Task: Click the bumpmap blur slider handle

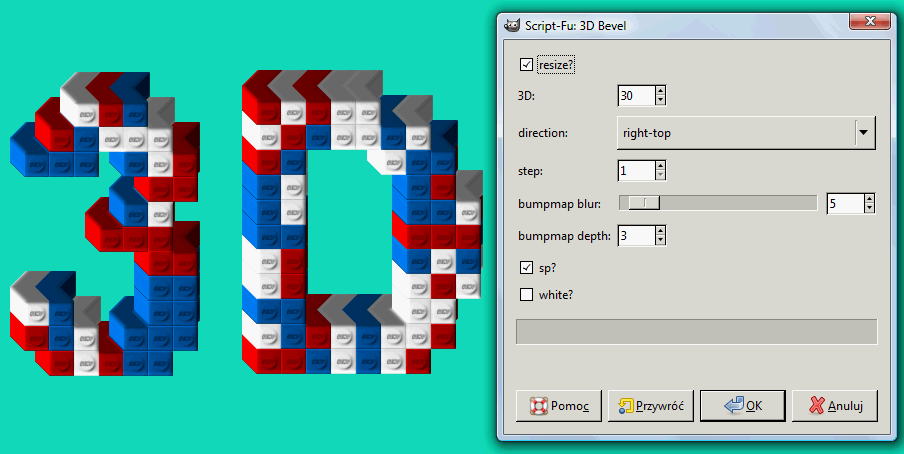Action: [x=644, y=202]
